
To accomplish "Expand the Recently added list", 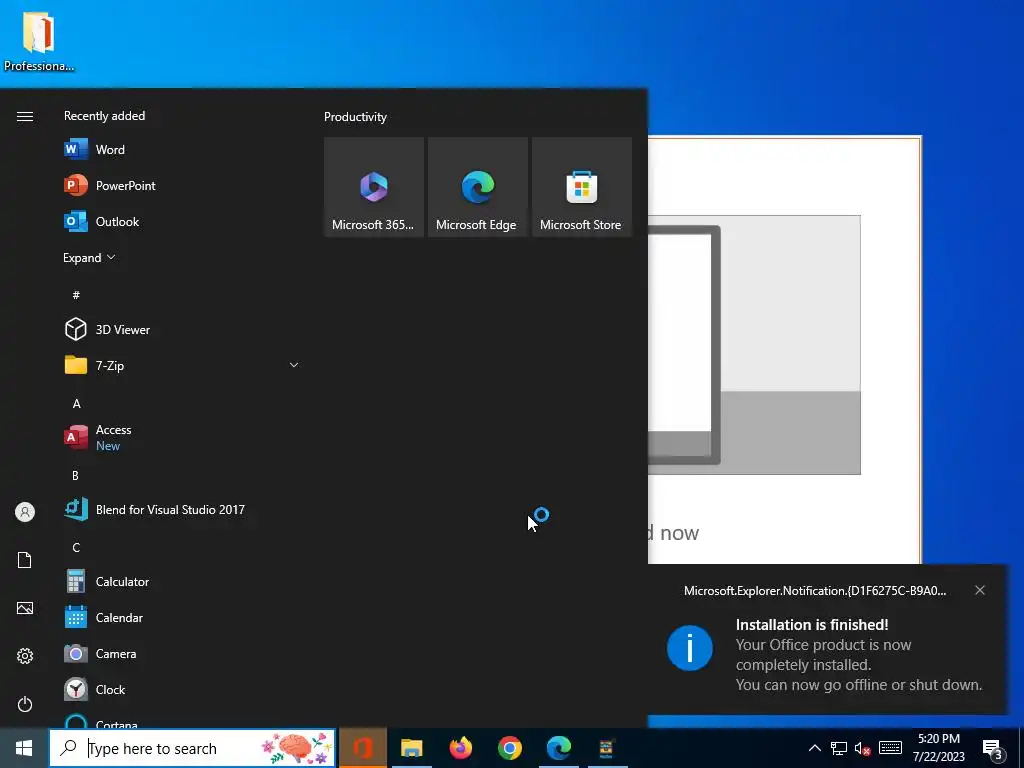I will coord(89,257).
